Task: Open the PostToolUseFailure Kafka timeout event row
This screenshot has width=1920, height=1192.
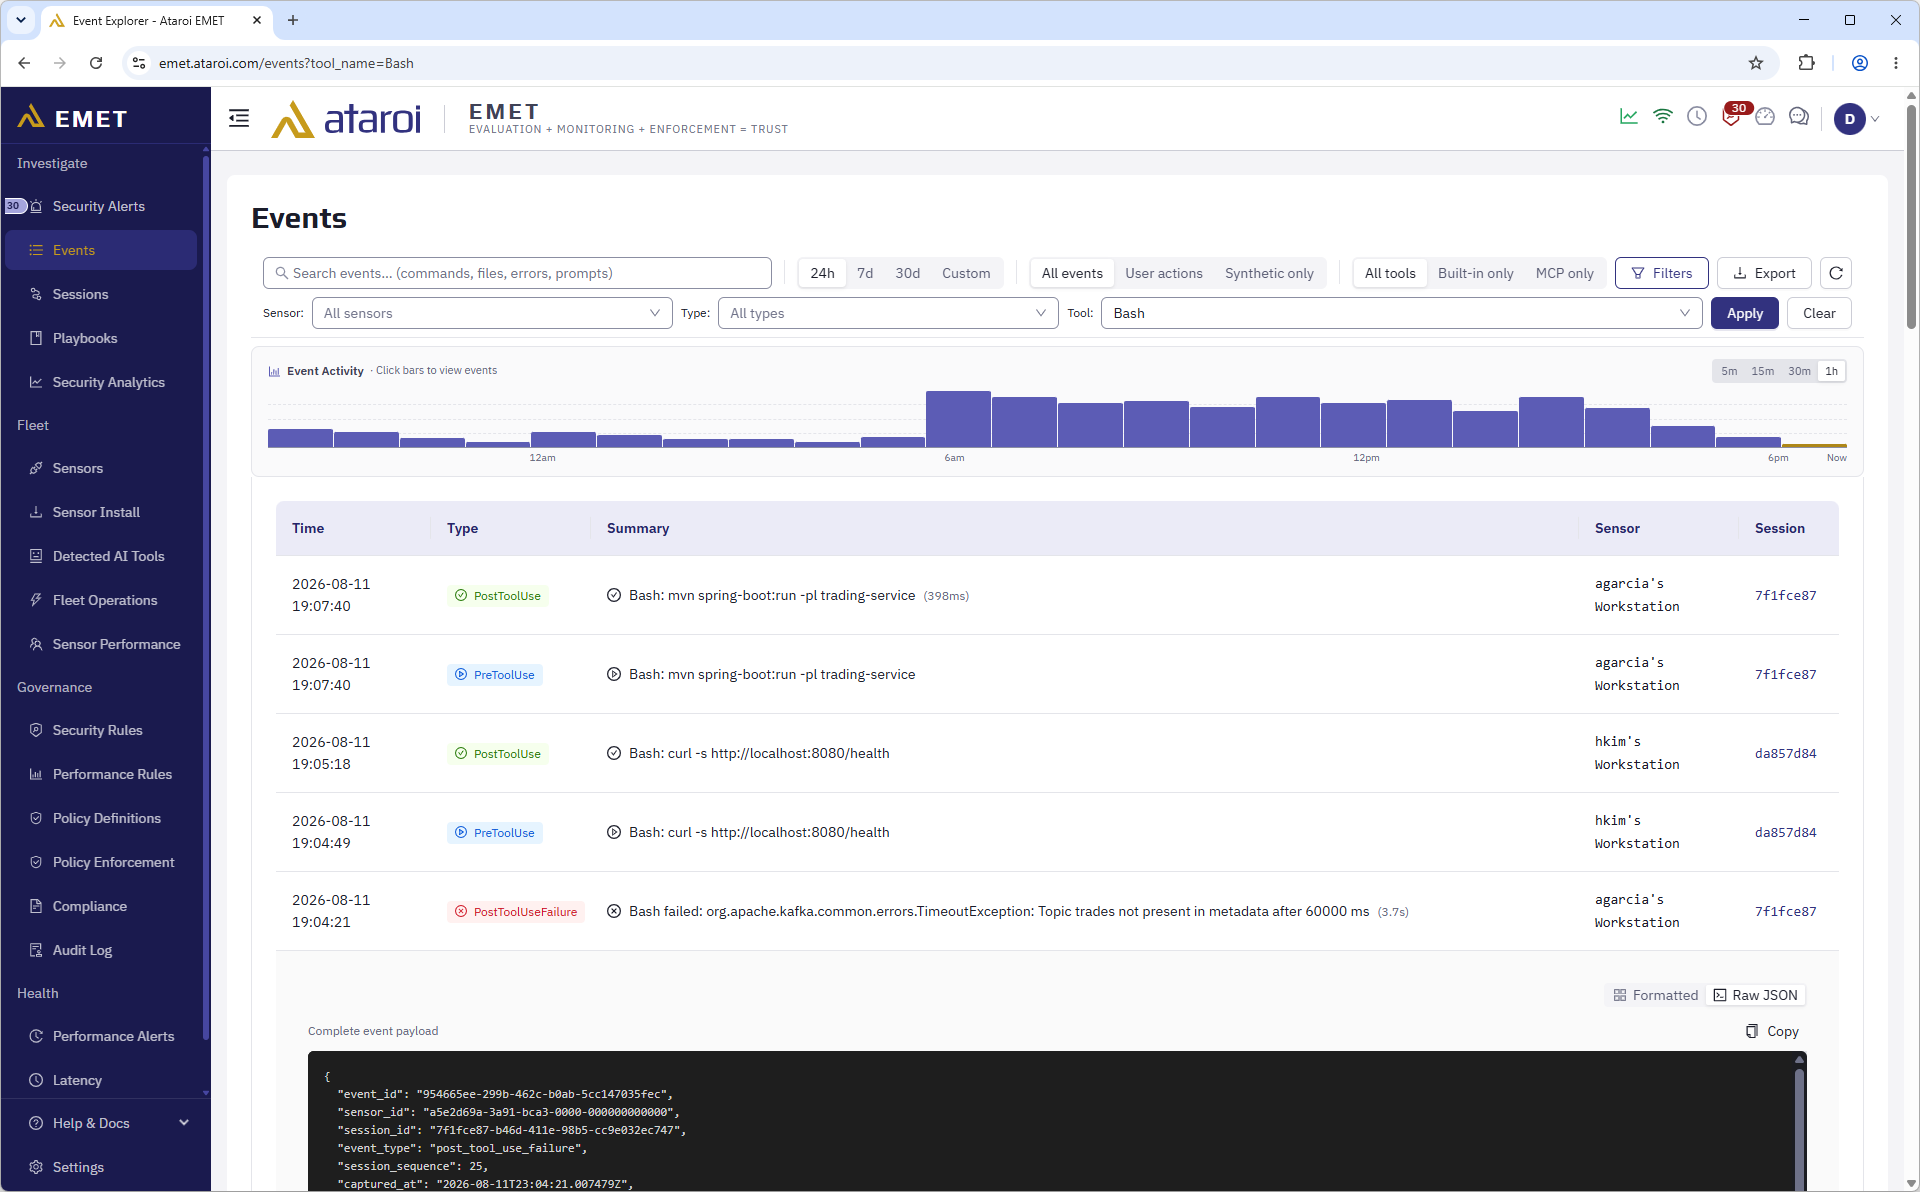Action: point(1057,911)
